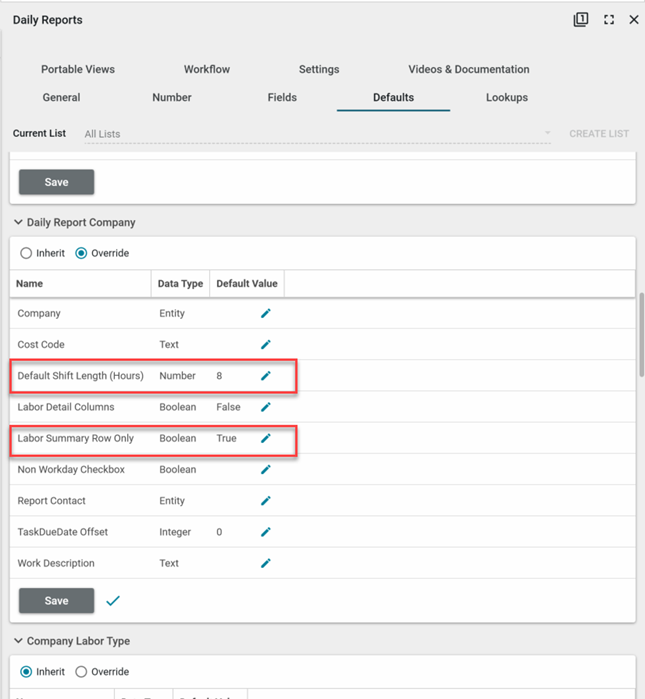This screenshot has width=645, height=699.
Task: Edit Non Workday Checkbox default
Action: pyautogui.click(x=266, y=469)
